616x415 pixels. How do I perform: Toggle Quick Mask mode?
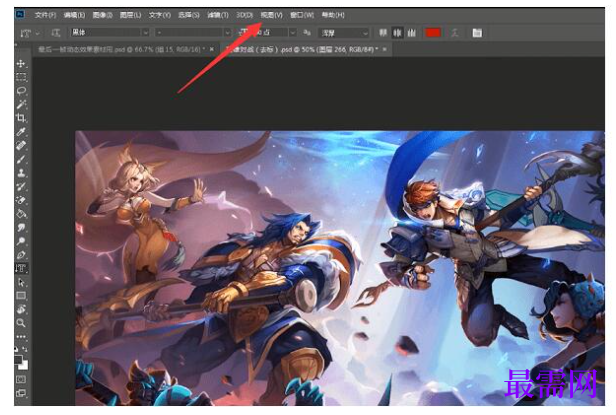coord(21,379)
